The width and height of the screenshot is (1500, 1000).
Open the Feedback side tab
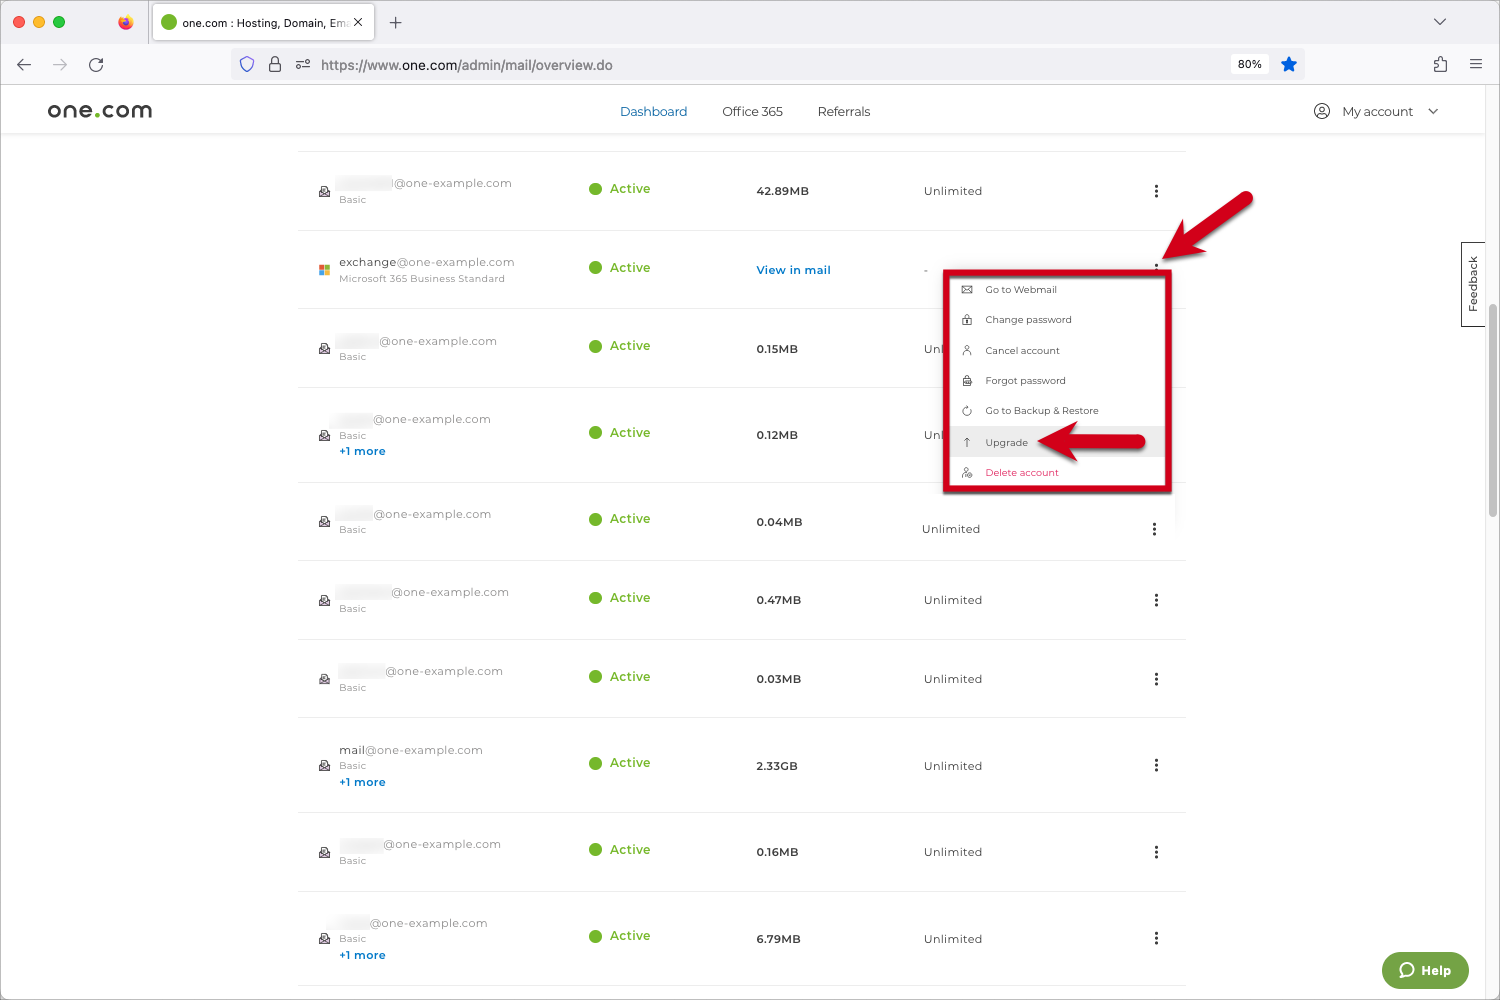pos(1472,284)
